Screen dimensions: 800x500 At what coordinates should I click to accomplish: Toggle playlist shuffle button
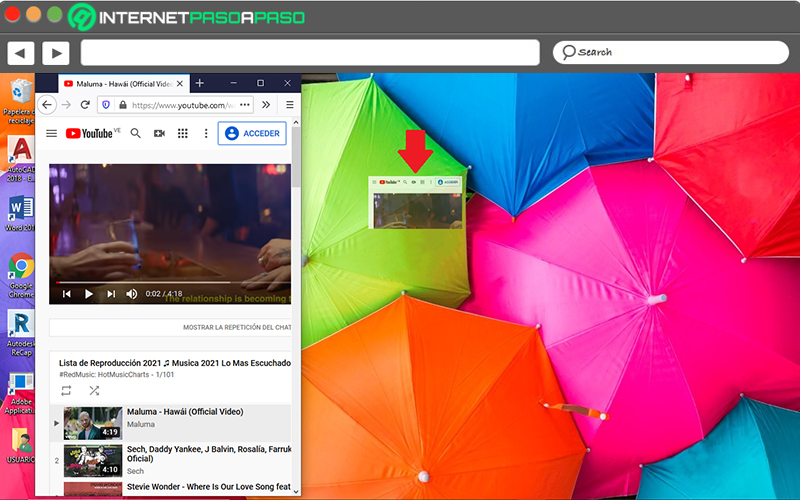coord(94,391)
